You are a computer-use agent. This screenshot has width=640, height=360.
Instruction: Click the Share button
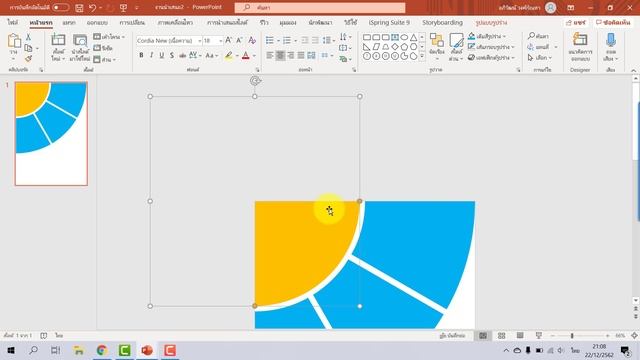tap(576, 23)
